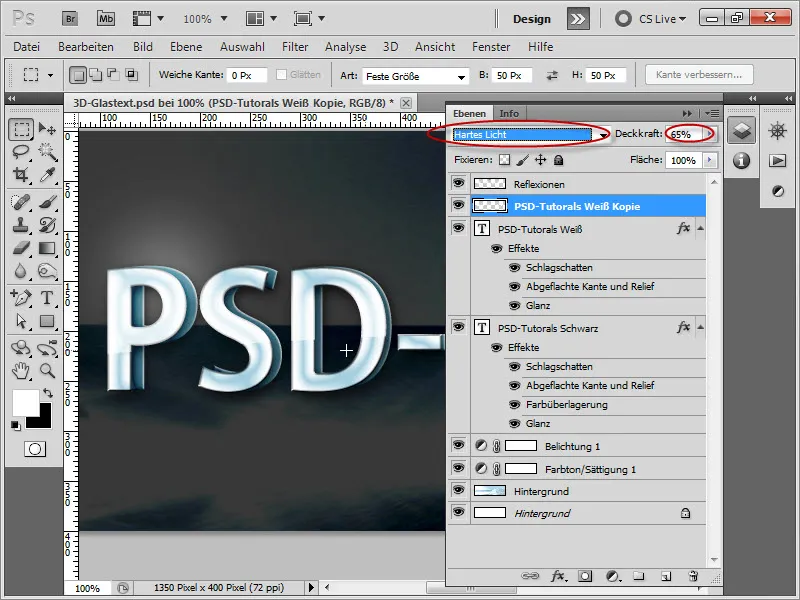This screenshot has width=800, height=600.
Task: Add a layer mask
Action: [585, 577]
